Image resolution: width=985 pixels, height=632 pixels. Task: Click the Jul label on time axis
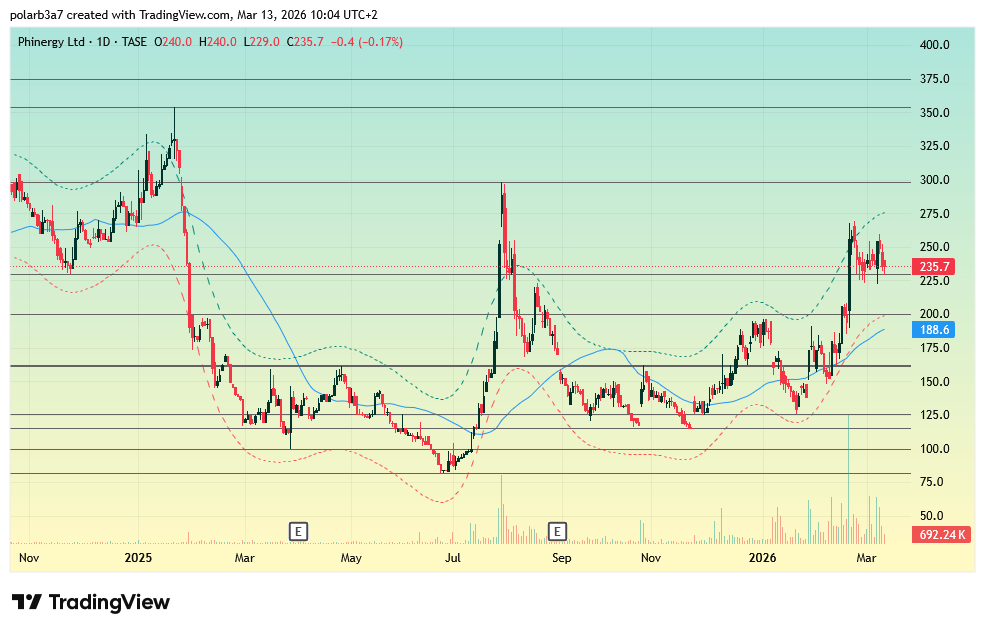click(452, 558)
